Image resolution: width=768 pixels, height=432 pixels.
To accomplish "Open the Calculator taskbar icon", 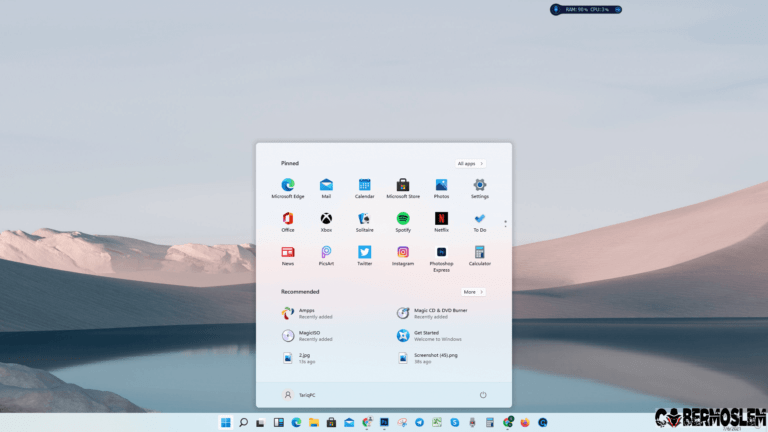I will tap(490, 422).
